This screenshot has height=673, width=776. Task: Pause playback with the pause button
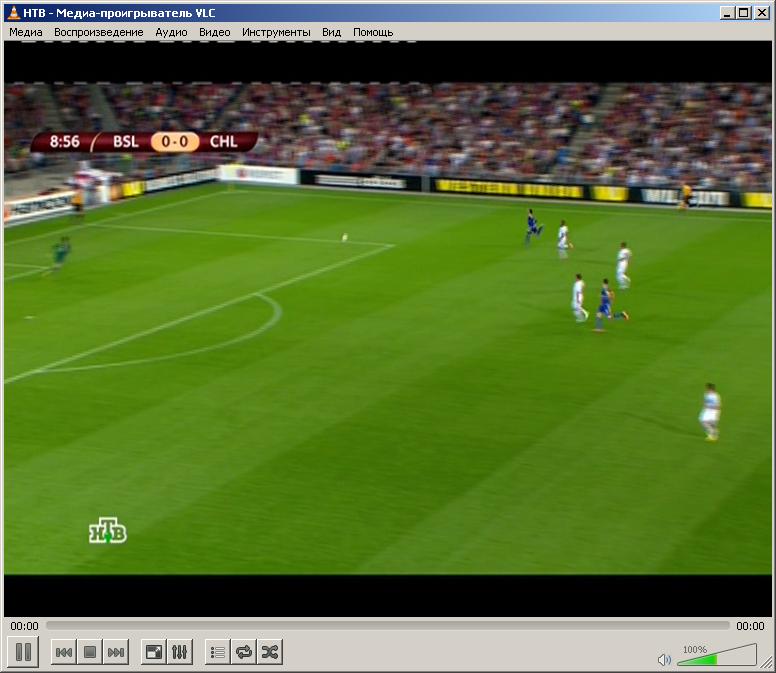[x=23, y=652]
